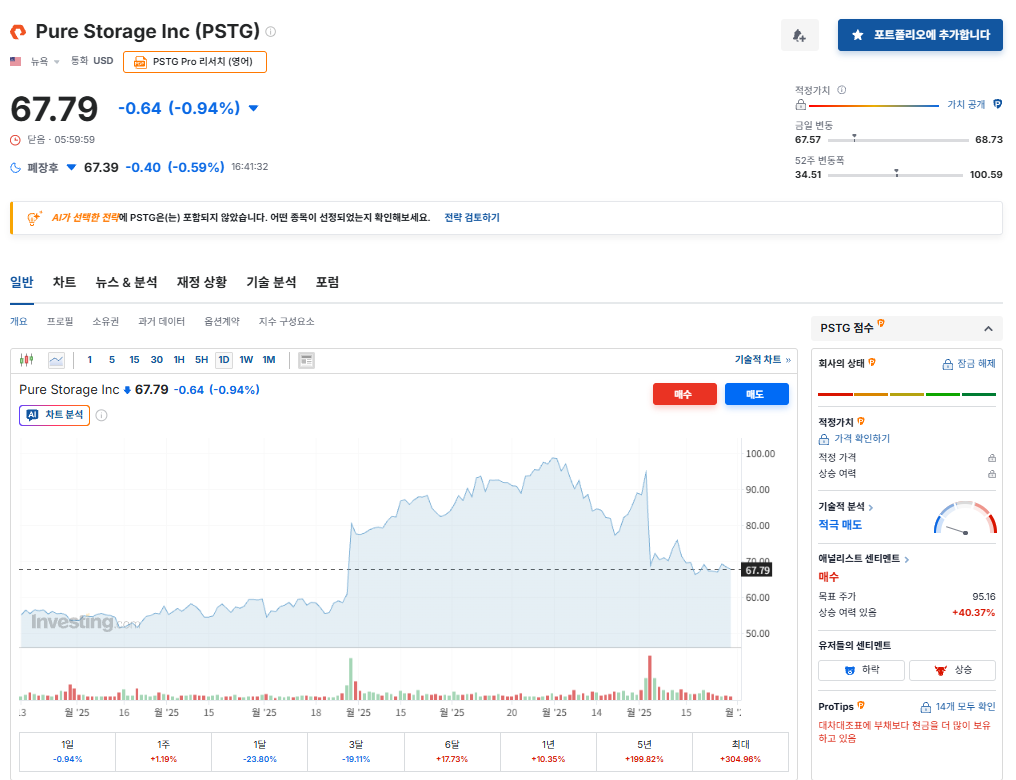Image resolution: width=1016 pixels, height=780 pixels.
Task: Open the 옵션계약 sub-tab
Action: (222, 321)
